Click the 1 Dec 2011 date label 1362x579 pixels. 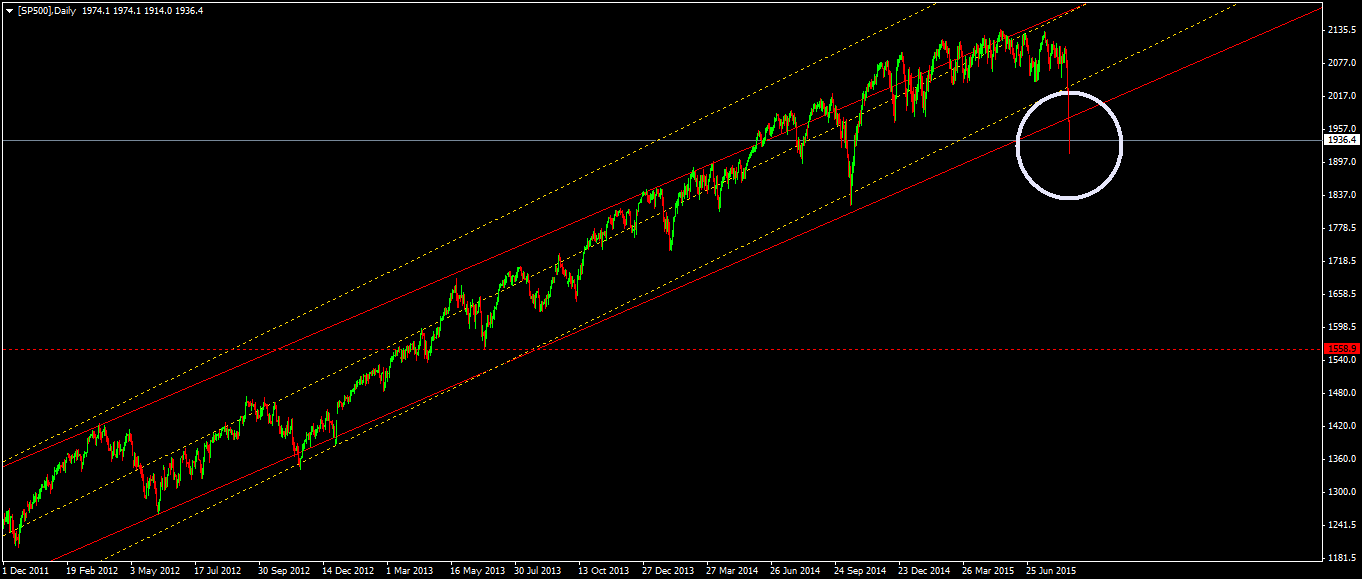(25, 571)
